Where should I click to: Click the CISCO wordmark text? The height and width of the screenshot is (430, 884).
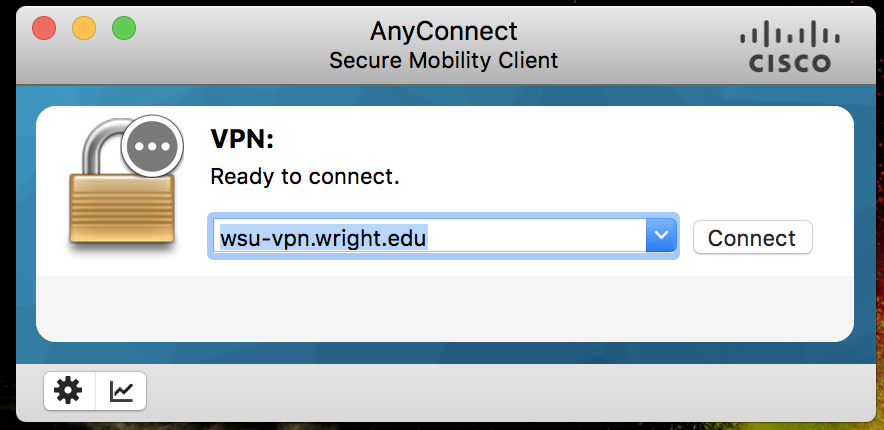pyautogui.click(x=790, y=64)
